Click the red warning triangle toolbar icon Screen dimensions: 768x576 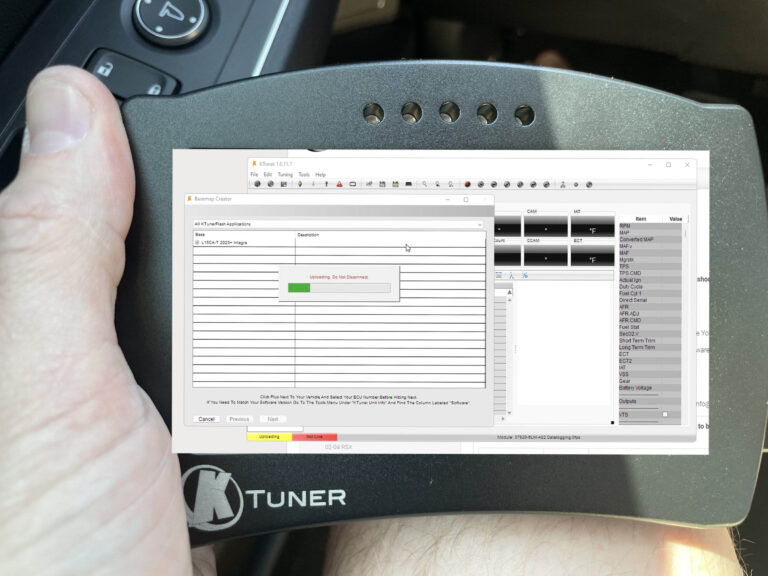[340, 184]
